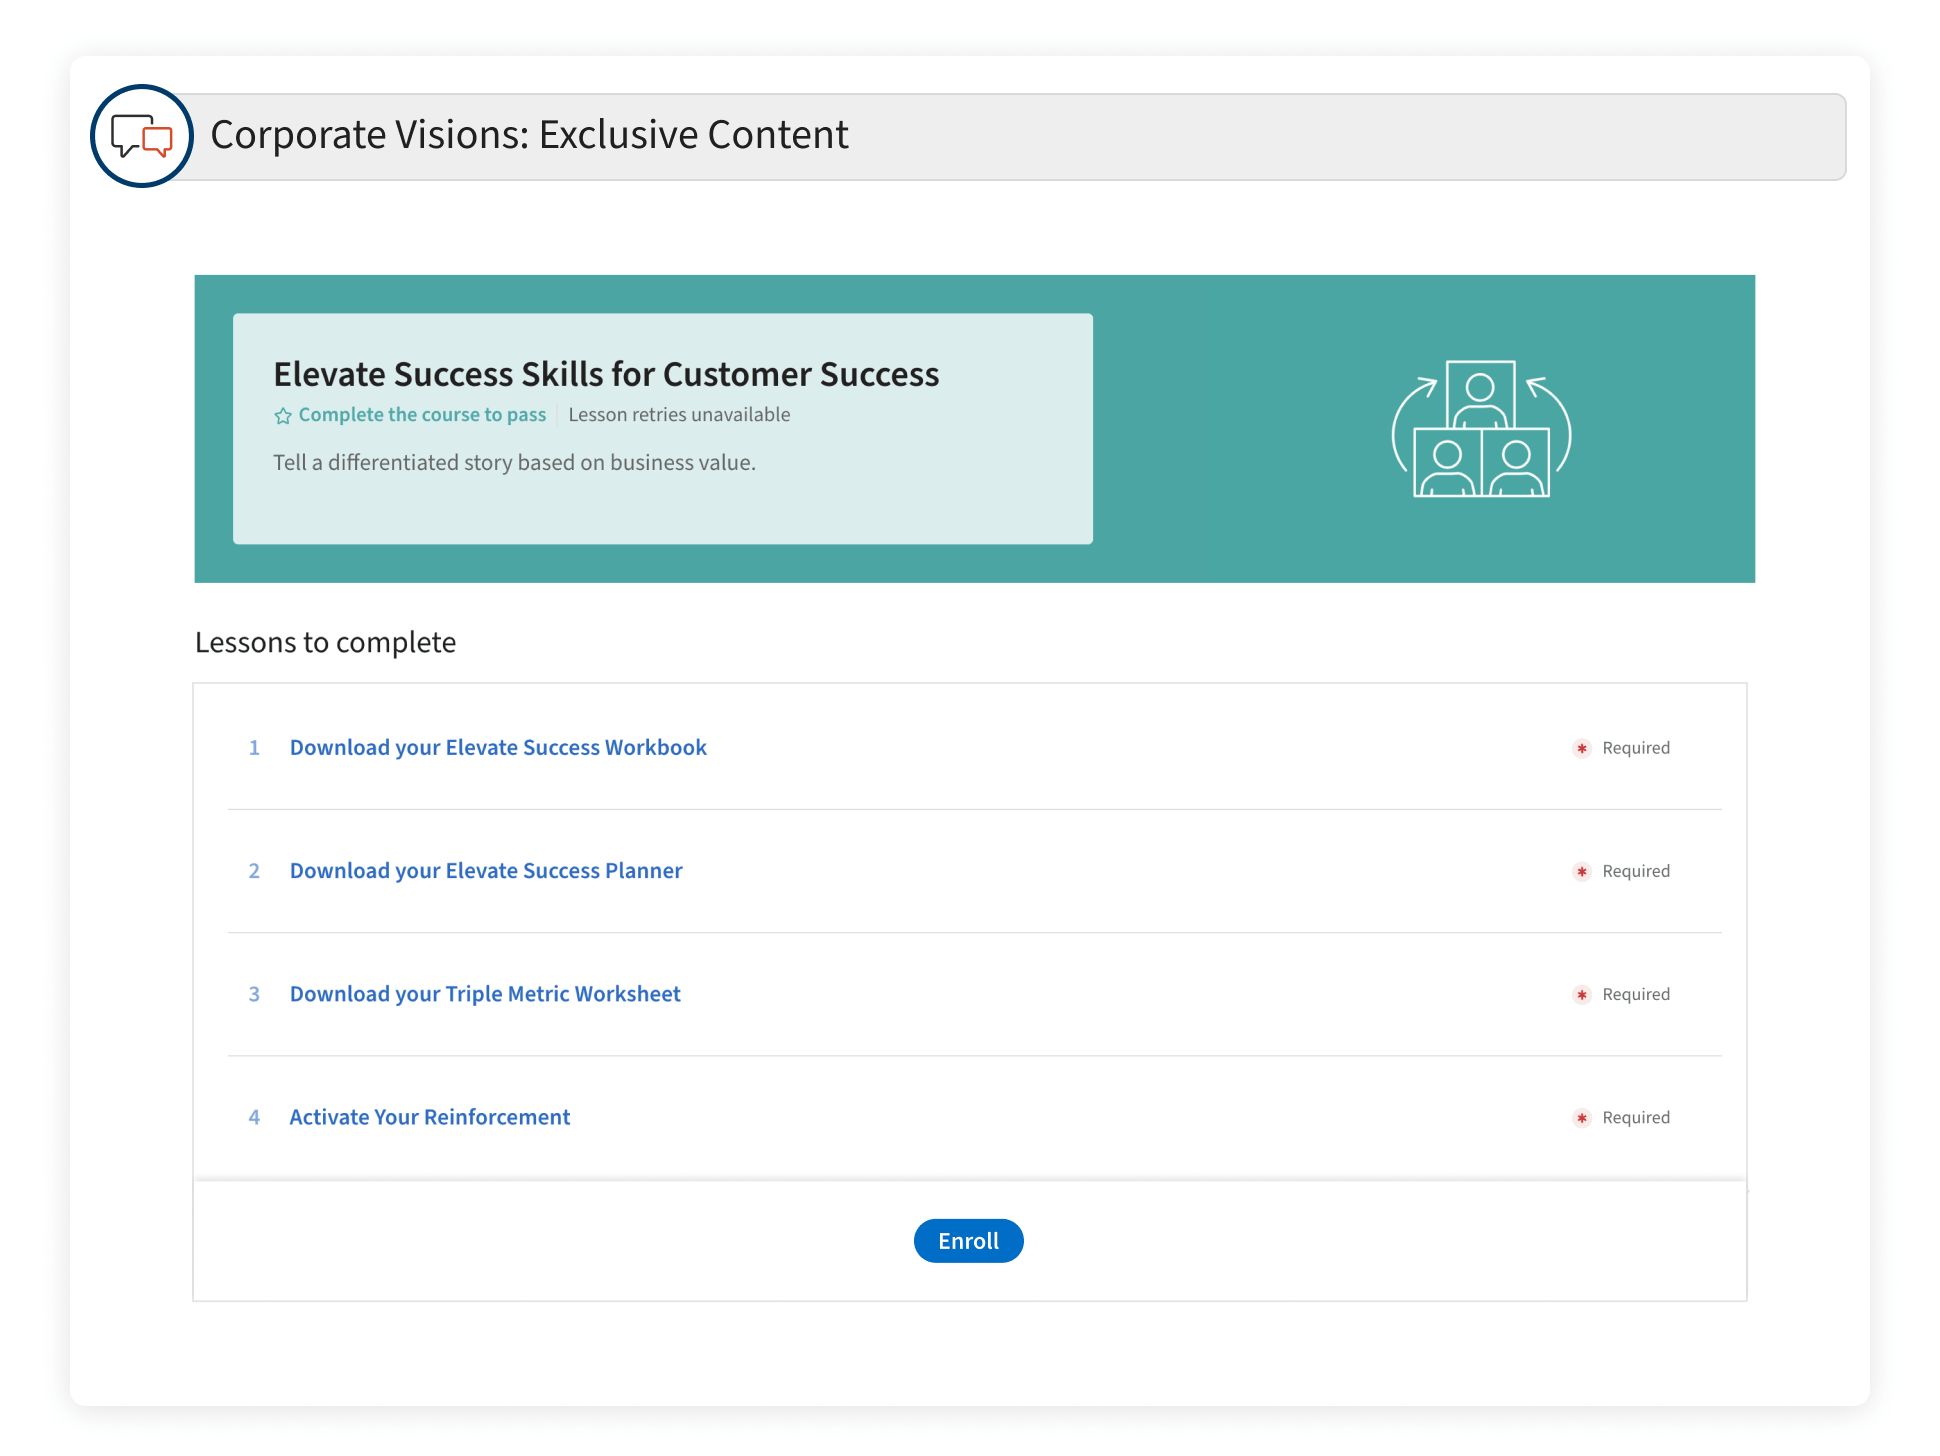Click lesson number 4 in the list
This screenshot has height=1456, width=1940.
pyautogui.click(x=254, y=1116)
